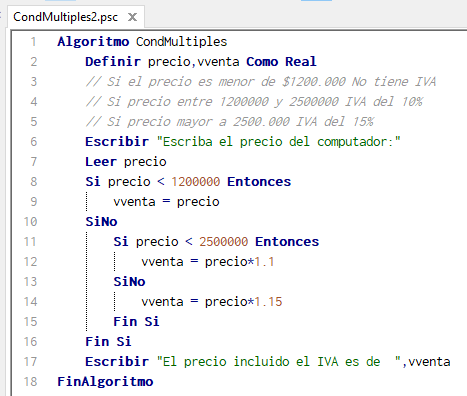Click 'precio,vventa' variables on line 2

[x=193, y=62]
